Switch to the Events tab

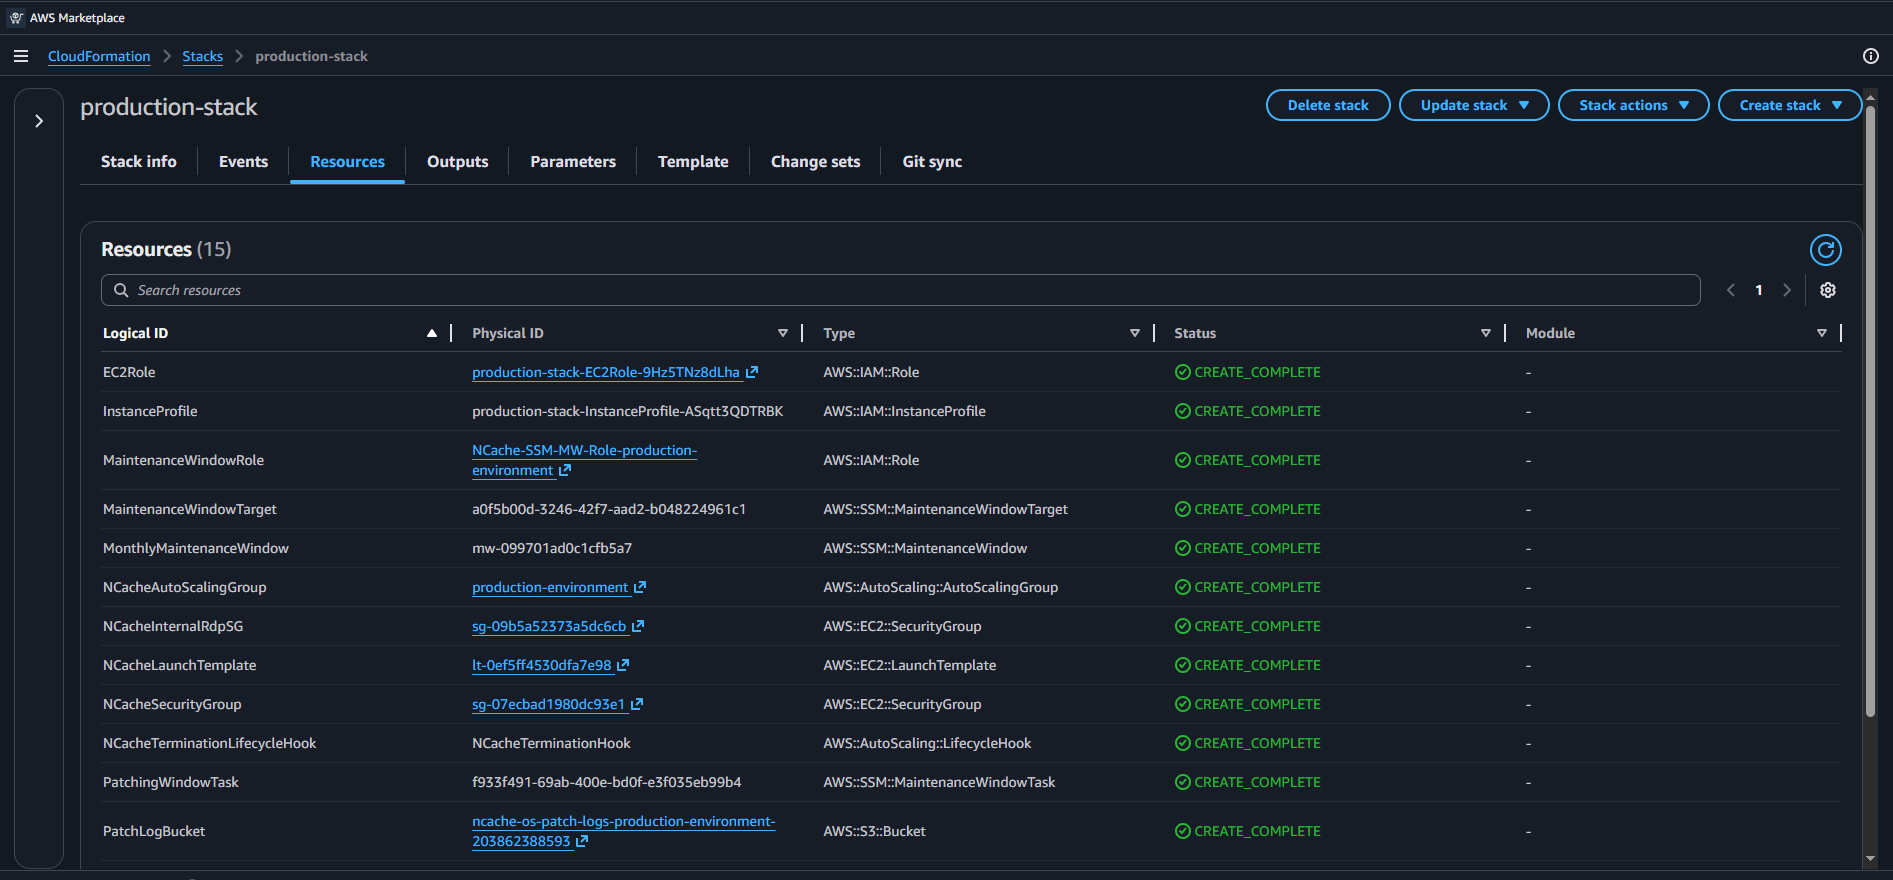[x=243, y=161]
